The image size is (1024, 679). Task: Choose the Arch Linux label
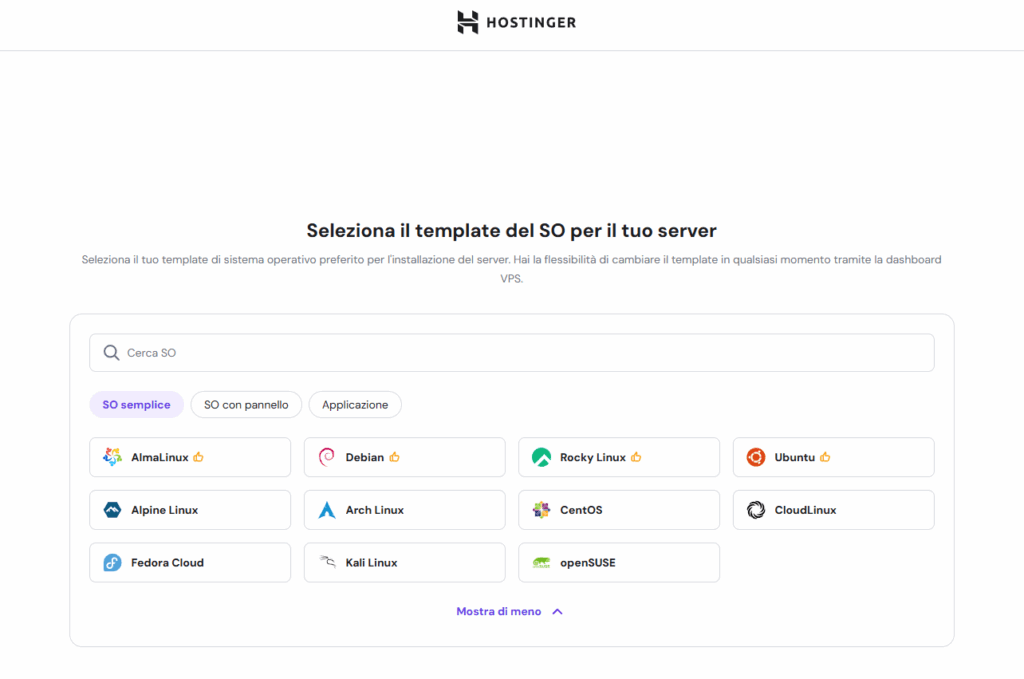pos(375,510)
